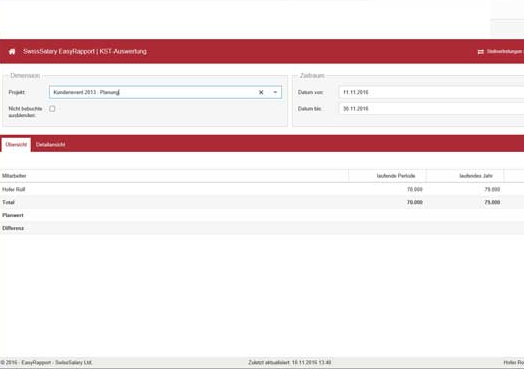Open the Projekt dropdown arrow
Image resolution: width=524 pixels, height=369 pixels.
pyautogui.click(x=275, y=92)
